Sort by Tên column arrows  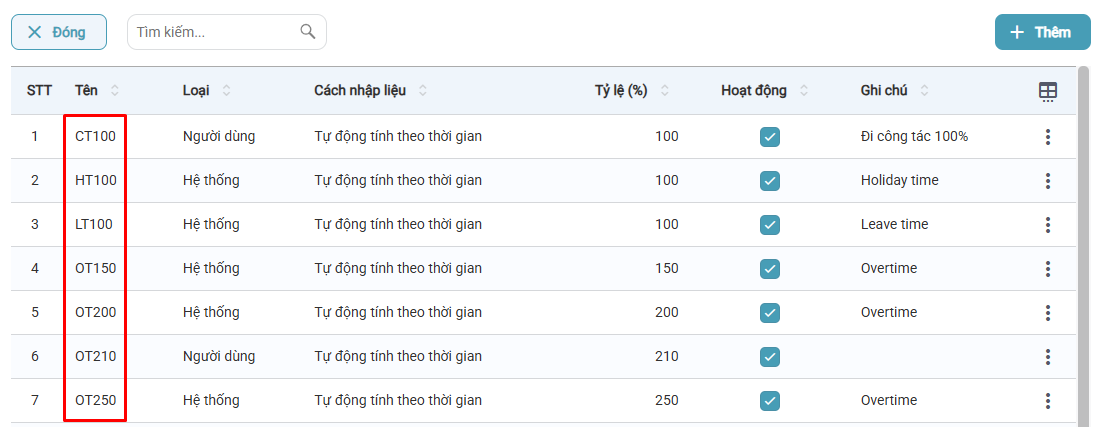tap(114, 91)
